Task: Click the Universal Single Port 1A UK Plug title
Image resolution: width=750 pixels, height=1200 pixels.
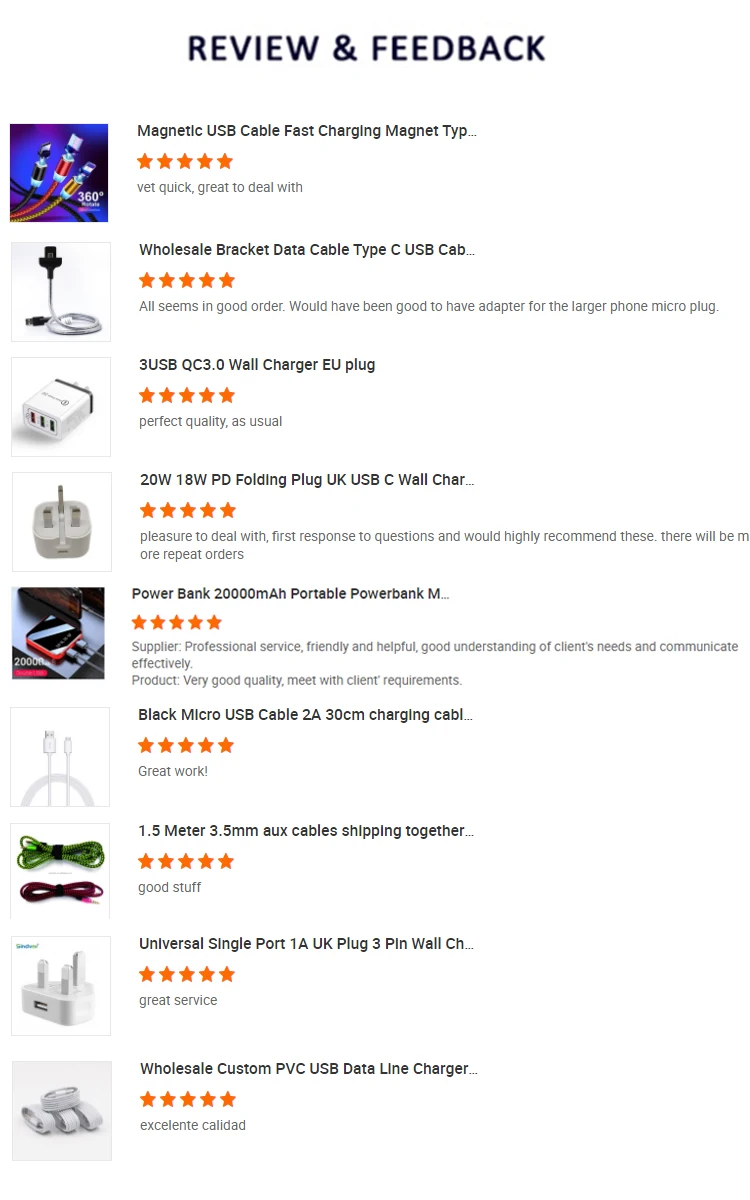Action: (x=306, y=944)
